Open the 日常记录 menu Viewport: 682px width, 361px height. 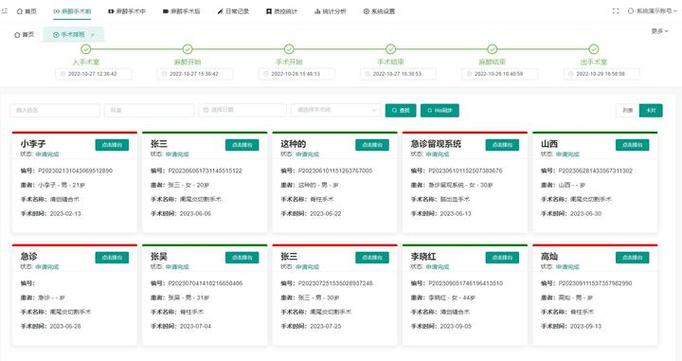[233, 11]
